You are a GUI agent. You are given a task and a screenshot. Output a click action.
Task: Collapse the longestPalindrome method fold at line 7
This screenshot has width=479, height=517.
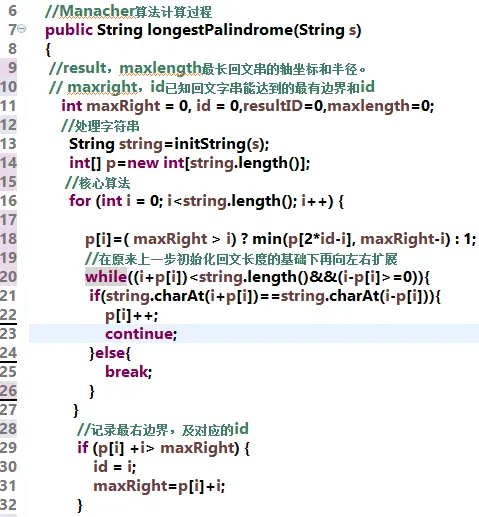coord(21,29)
